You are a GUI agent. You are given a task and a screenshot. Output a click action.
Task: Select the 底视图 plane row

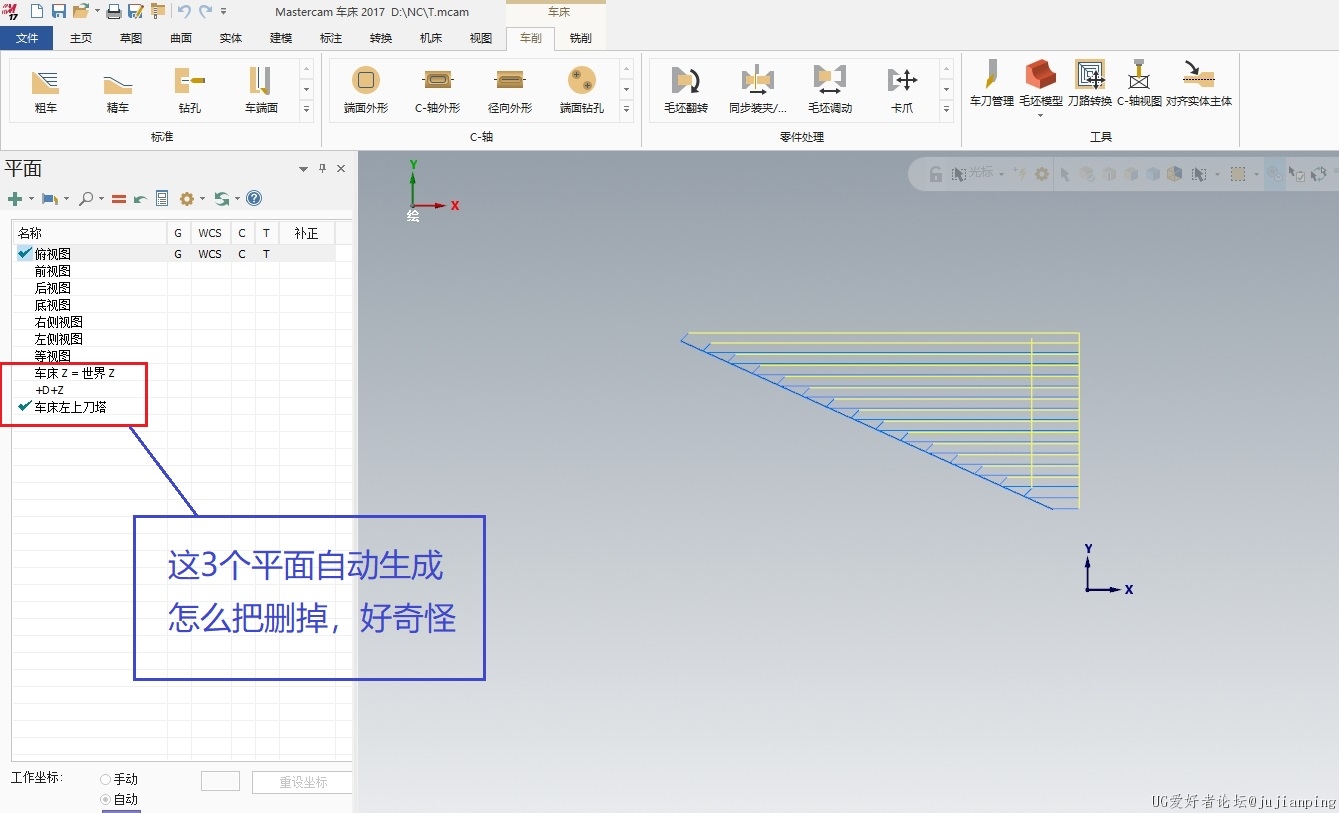pyautogui.click(x=52, y=305)
